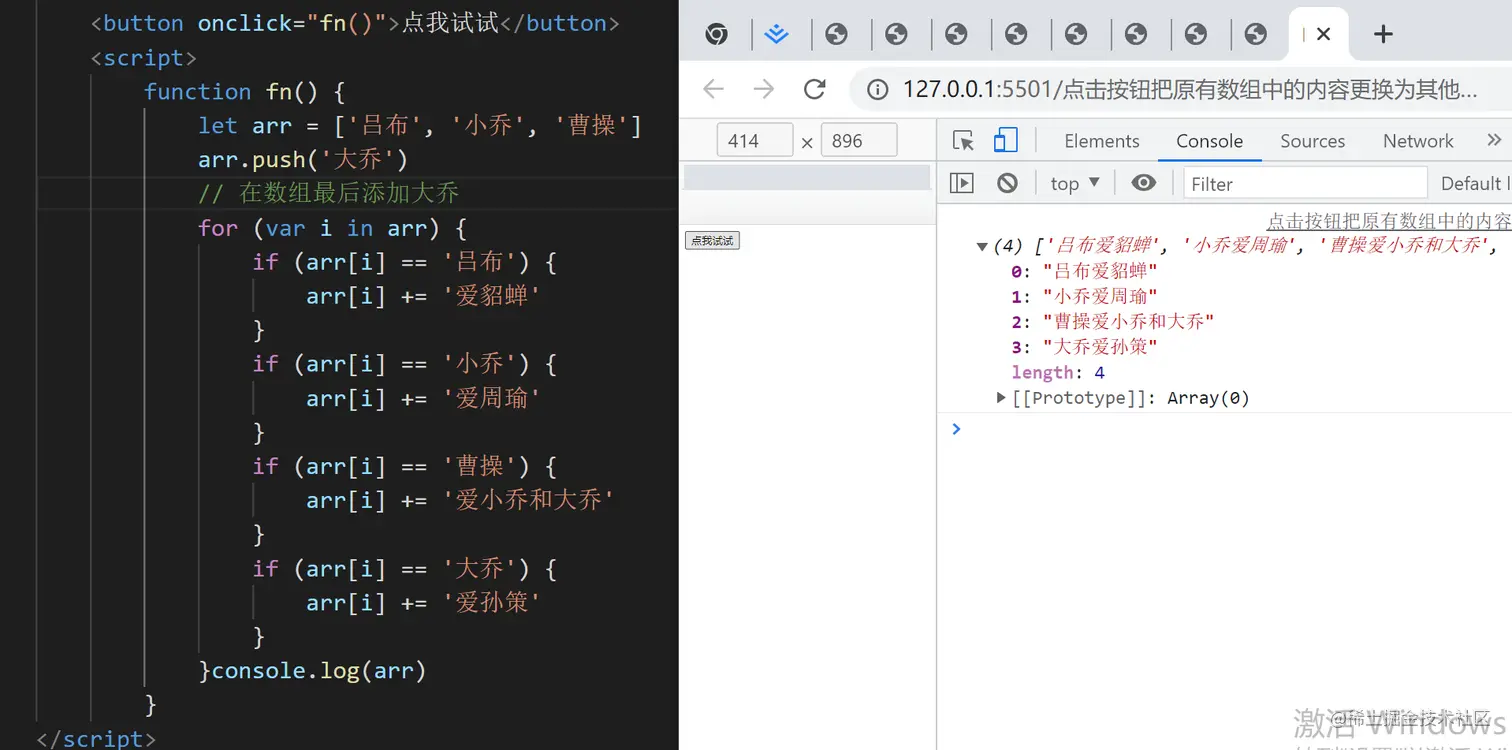This screenshot has width=1512, height=750.
Task: Switch to the tab with the blue icon
Action: [776, 34]
